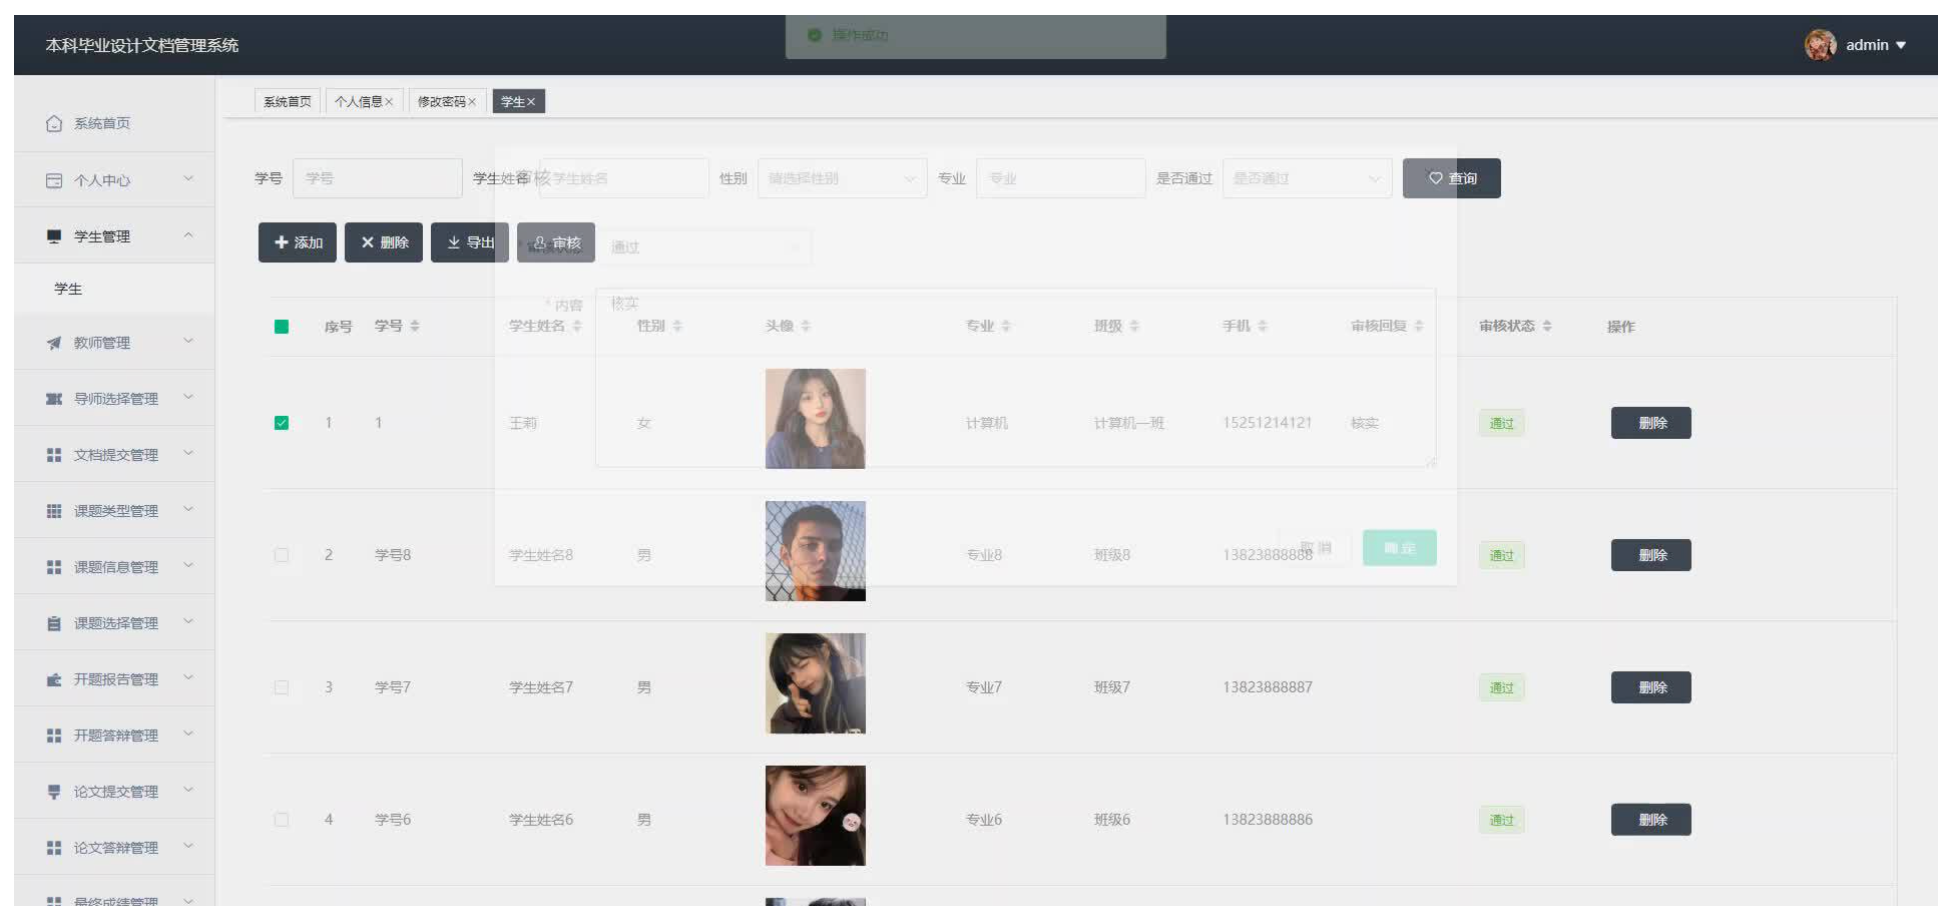Click the 个人中心 sidebar icon
1956x906 pixels.
[54, 181]
